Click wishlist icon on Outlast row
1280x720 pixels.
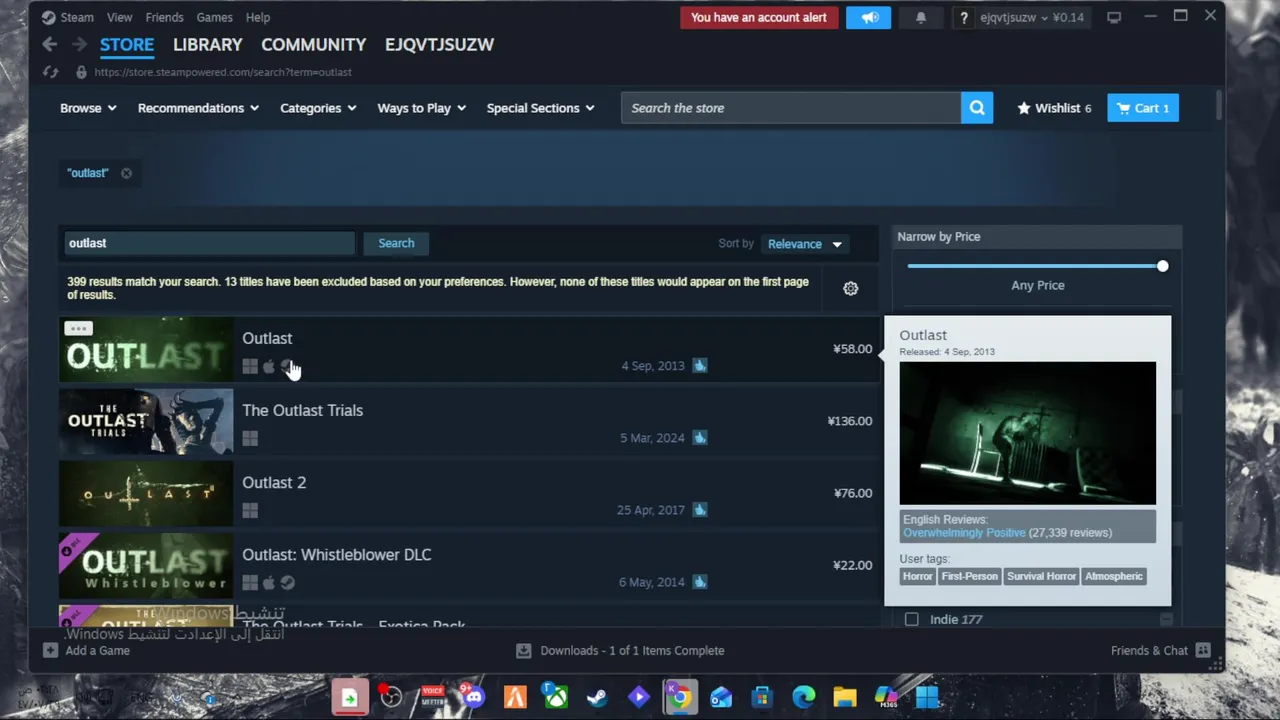[x=700, y=366]
